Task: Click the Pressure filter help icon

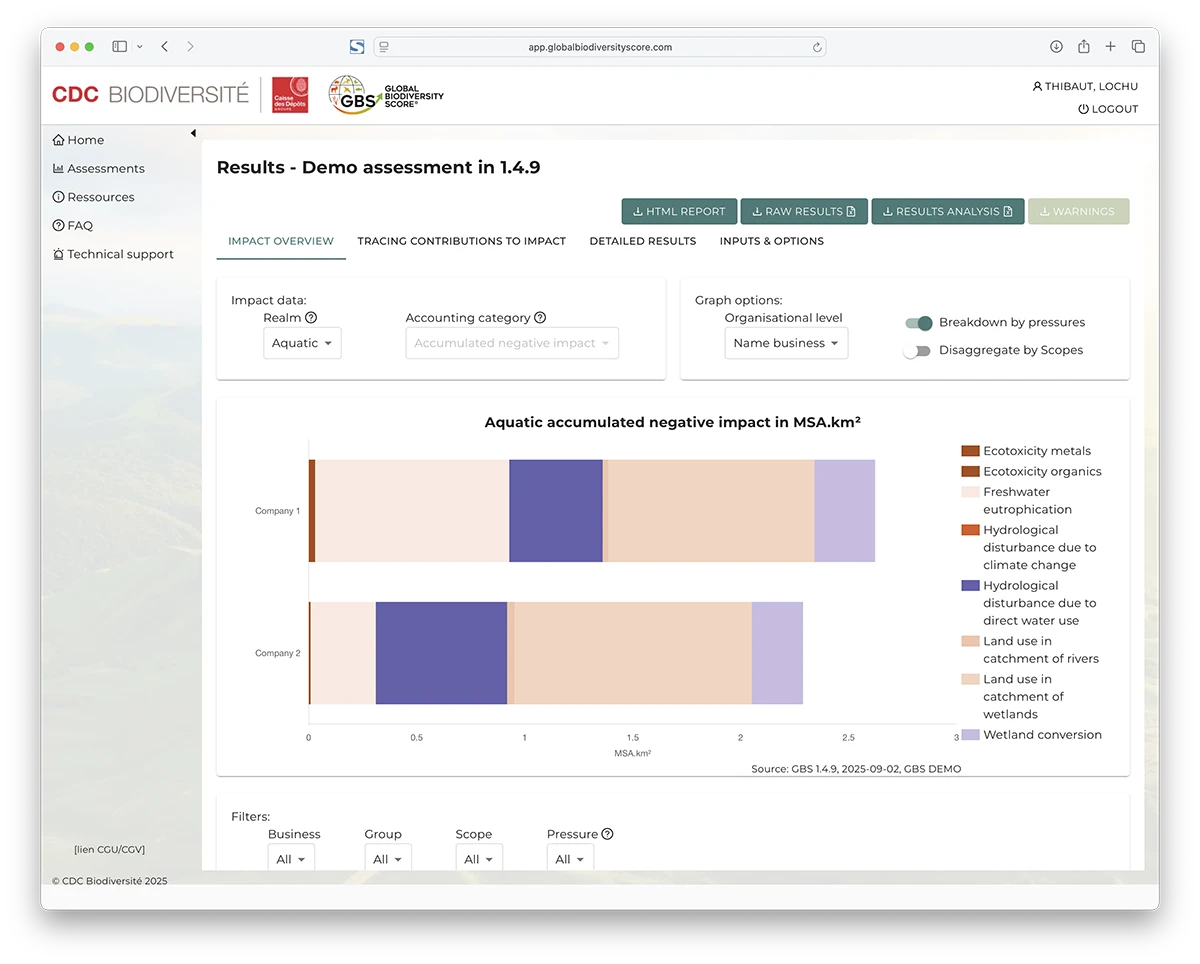Action: click(x=607, y=834)
